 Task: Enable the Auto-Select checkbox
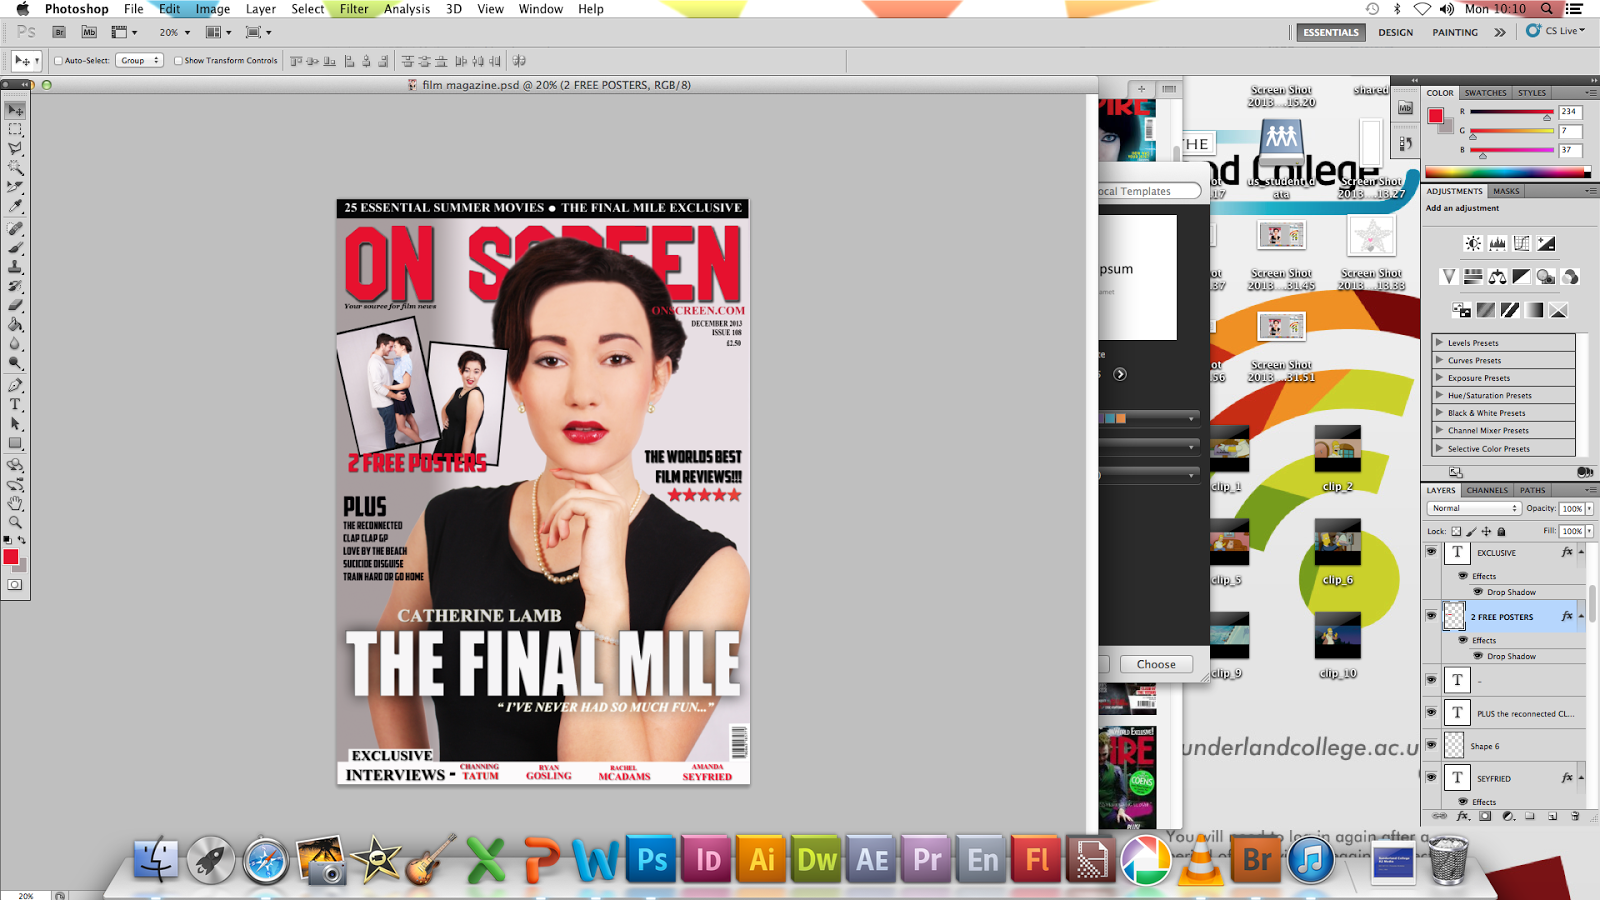[58, 60]
